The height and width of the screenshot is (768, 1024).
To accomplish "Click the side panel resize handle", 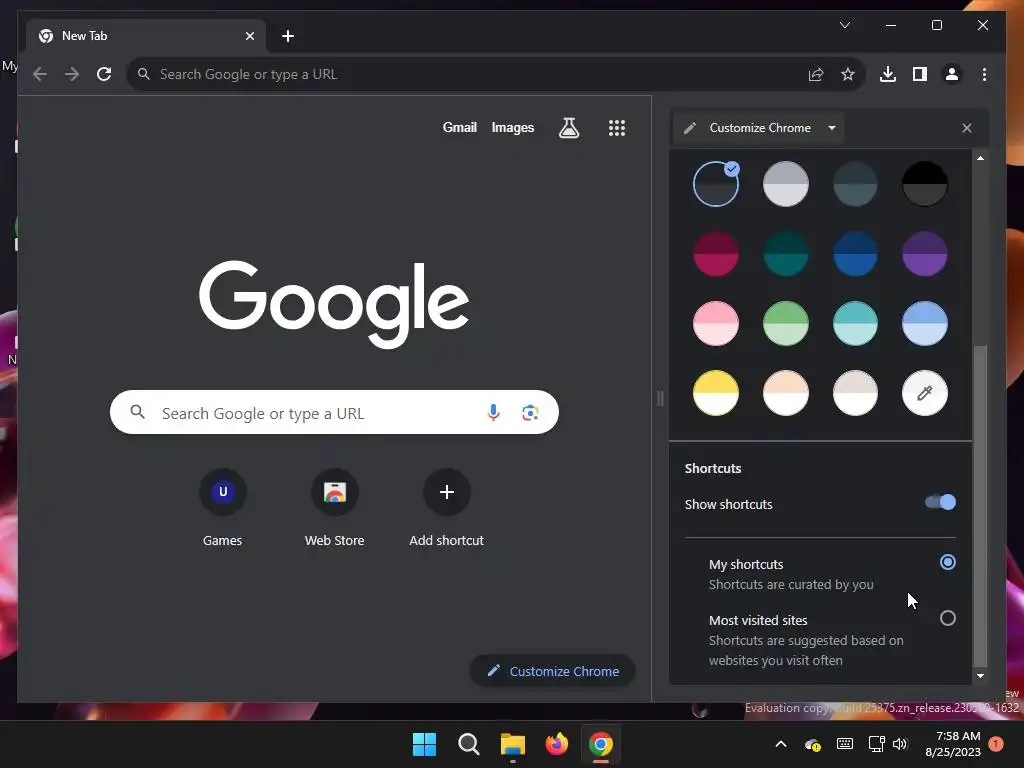I will pyautogui.click(x=660, y=398).
